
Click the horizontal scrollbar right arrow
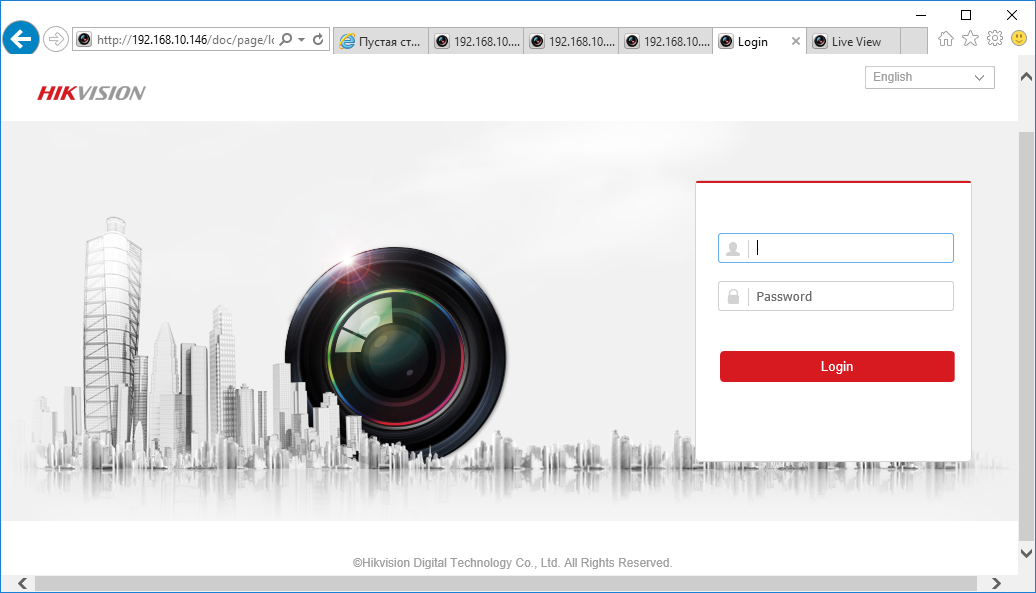tap(996, 583)
